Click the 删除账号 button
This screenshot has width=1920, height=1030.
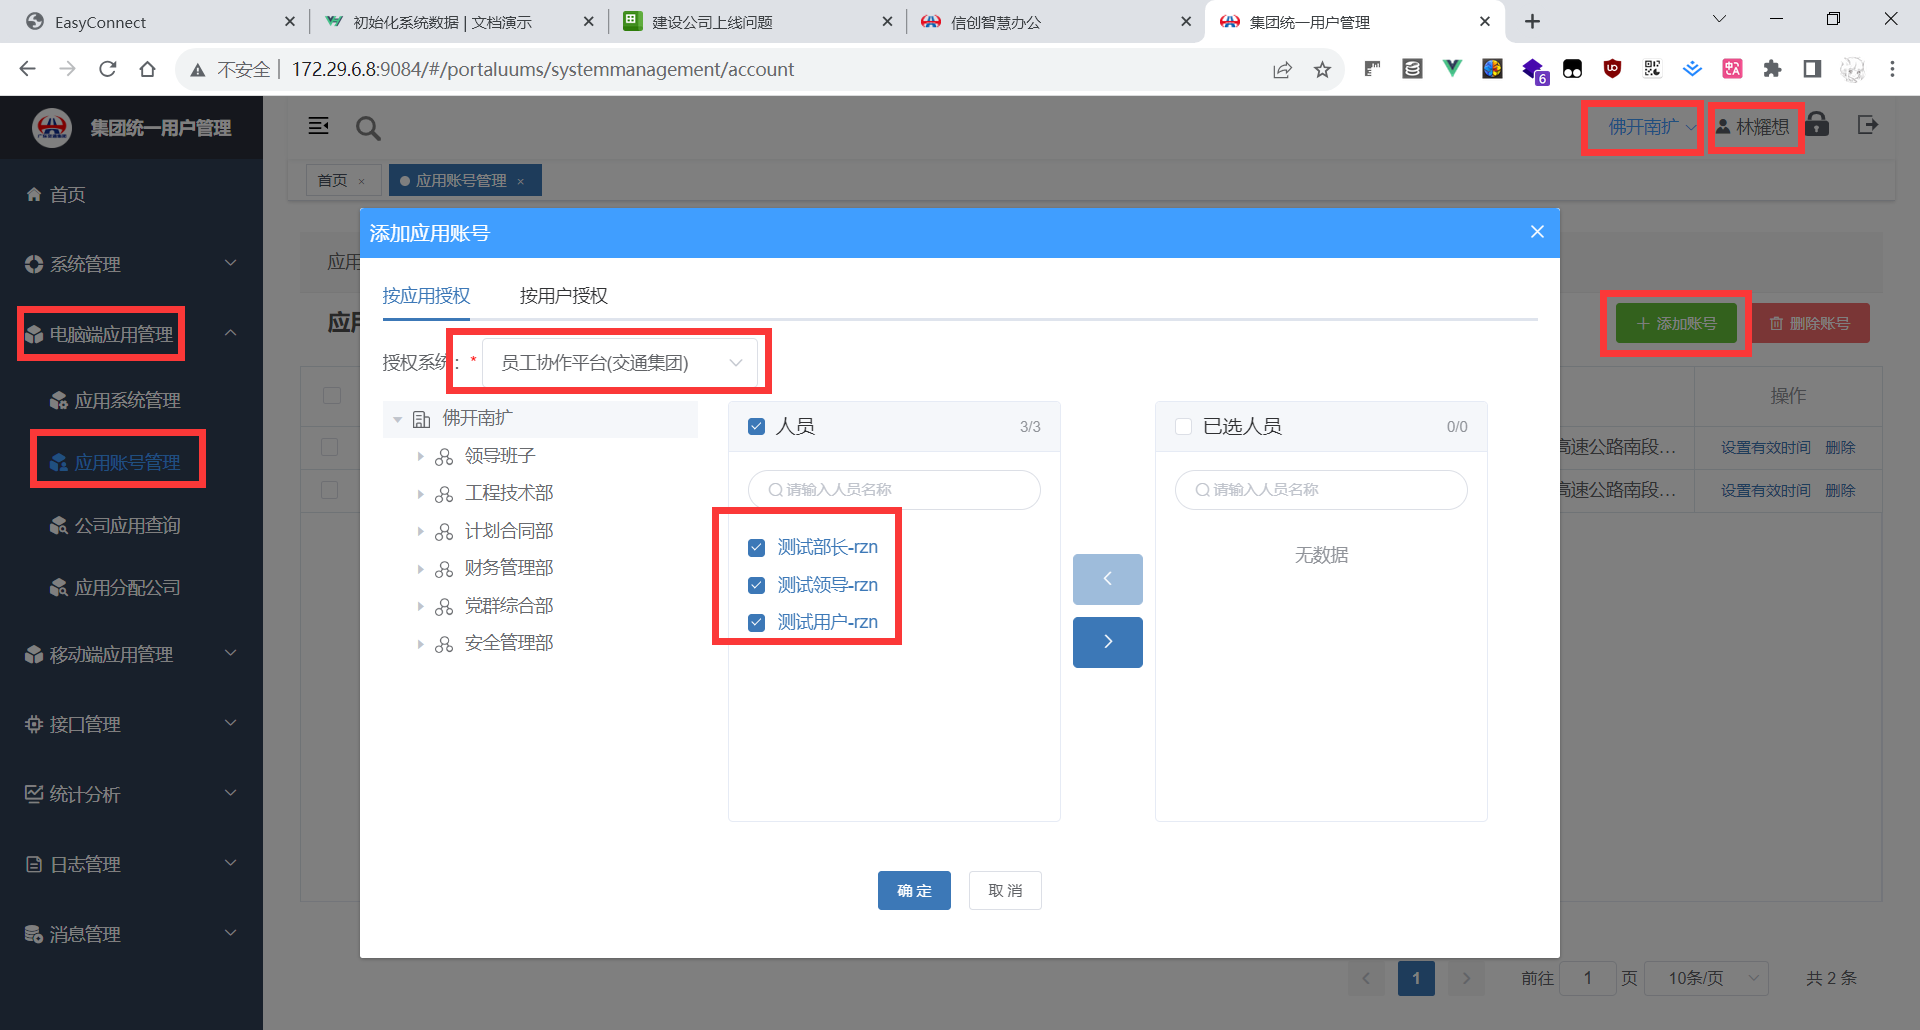tap(1810, 323)
